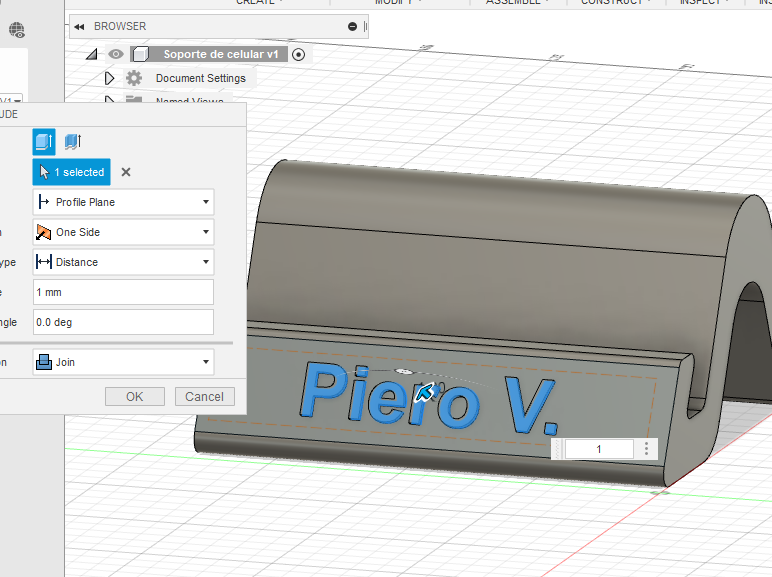Screen dimensions: 772x577
Task: Cancel the extrude dialog
Action: coord(204,396)
